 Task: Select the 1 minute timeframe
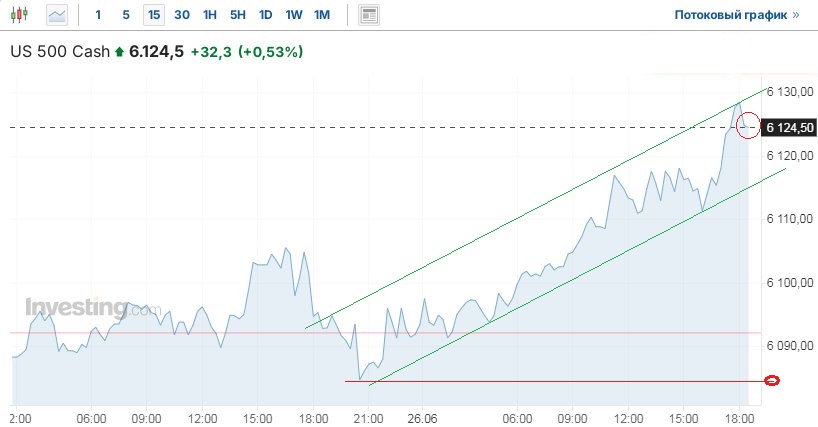pyautogui.click(x=98, y=15)
